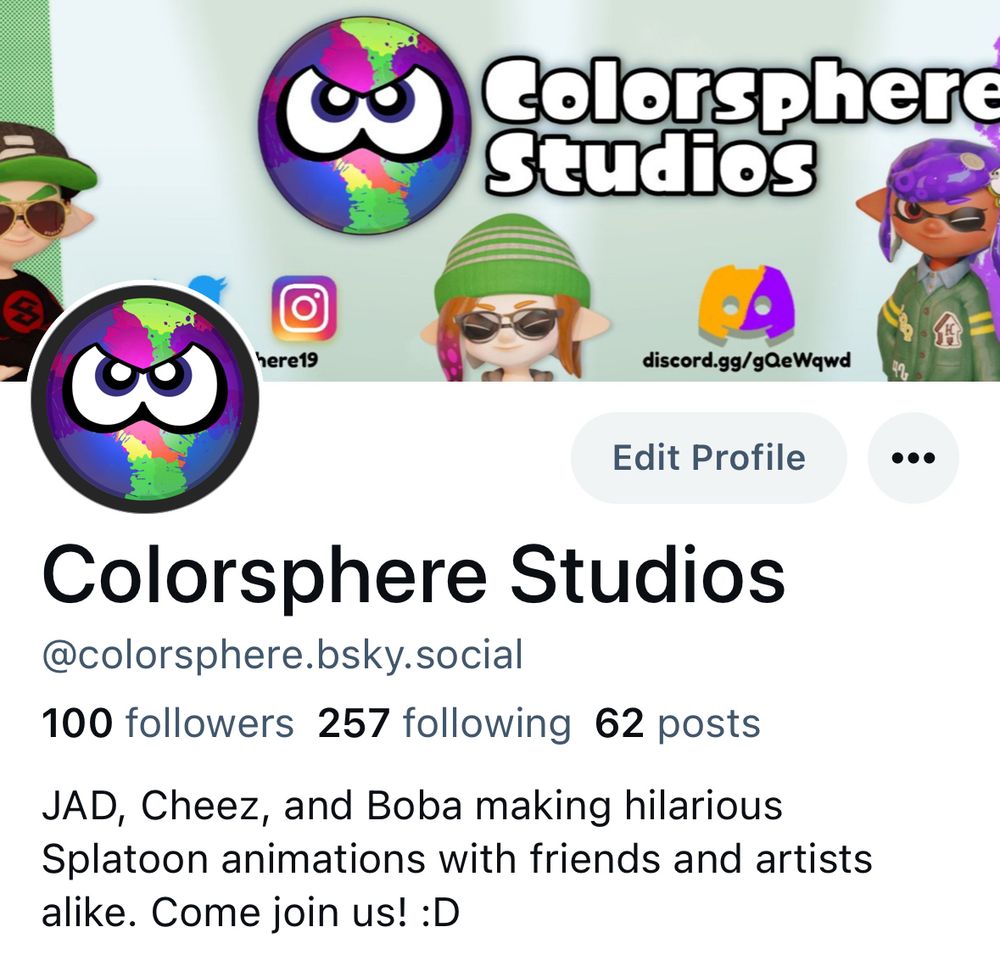Open the 257 following list
The width and height of the screenshot is (1000, 977).
click(x=444, y=723)
